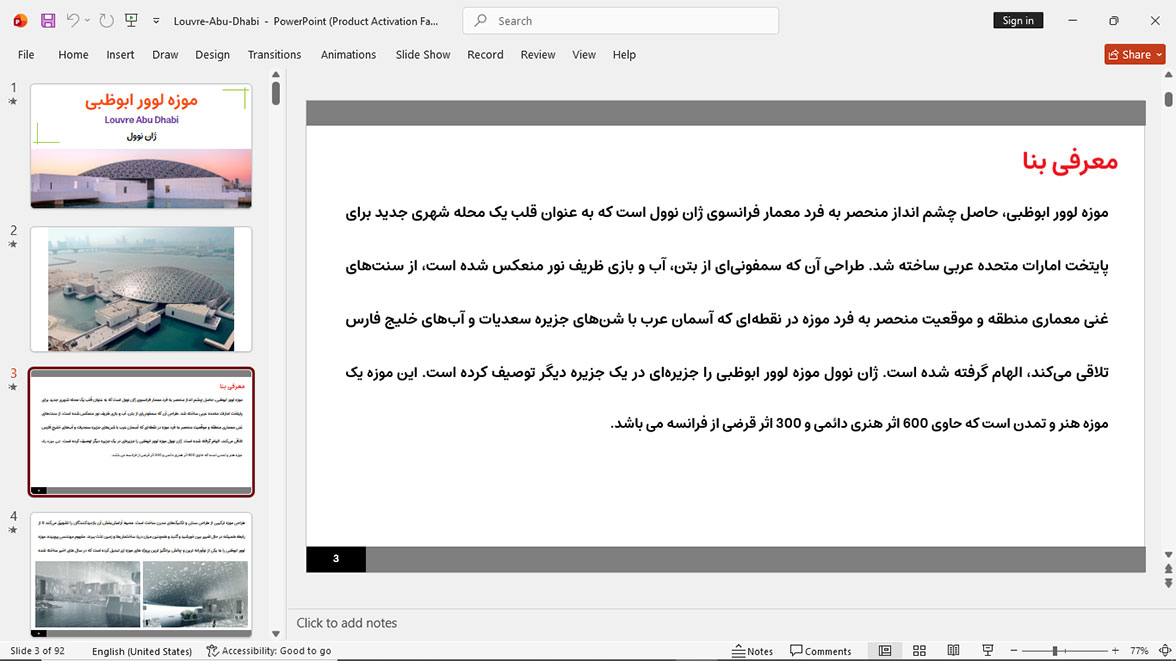The image size is (1176, 661).
Task: Fit slide to current window icon
Action: pyautogui.click(x=1165, y=650)
